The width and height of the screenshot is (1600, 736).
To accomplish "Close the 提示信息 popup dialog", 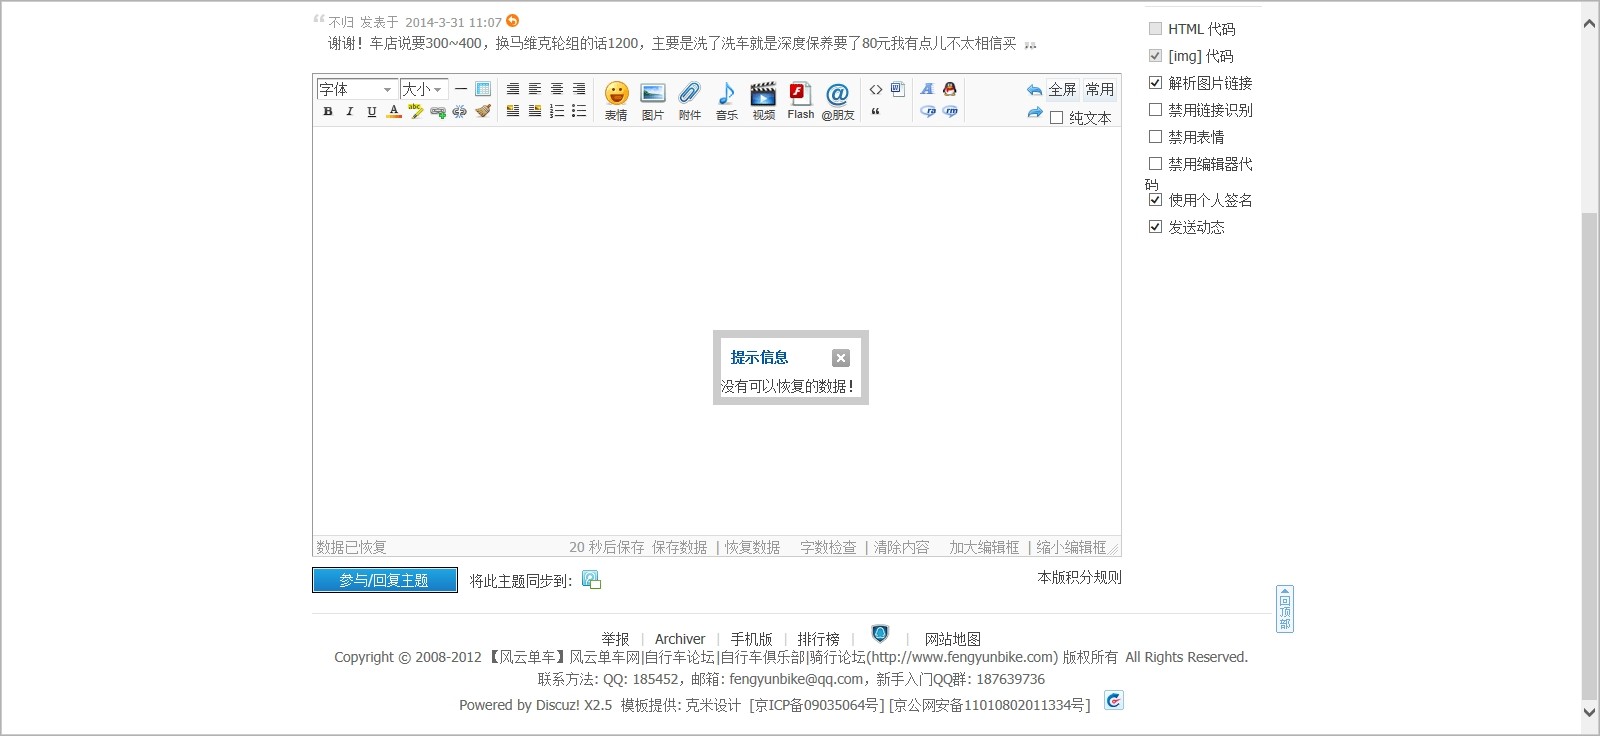I will tap(841, 358).
